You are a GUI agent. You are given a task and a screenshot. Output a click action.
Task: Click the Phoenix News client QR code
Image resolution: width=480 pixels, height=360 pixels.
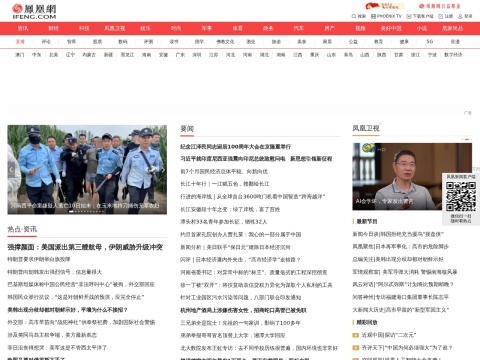tap(461, 197)
